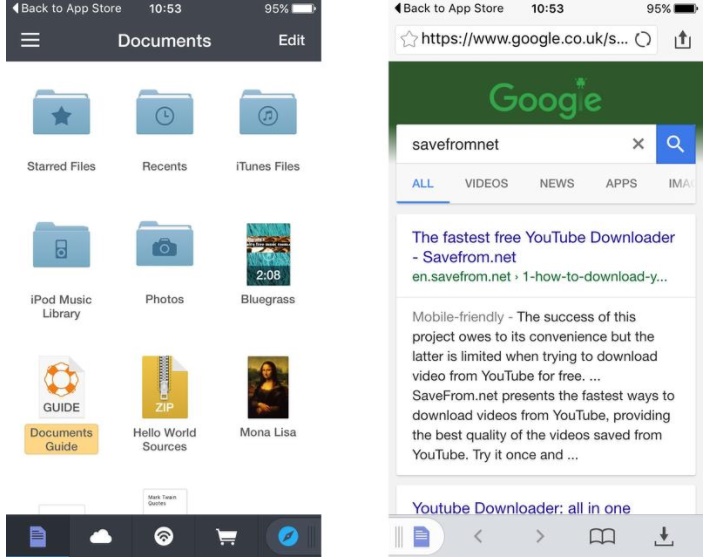Open the Hello World Sources ZIP file
This screenshot has height=559, width=709.
[x=165, y=387]
